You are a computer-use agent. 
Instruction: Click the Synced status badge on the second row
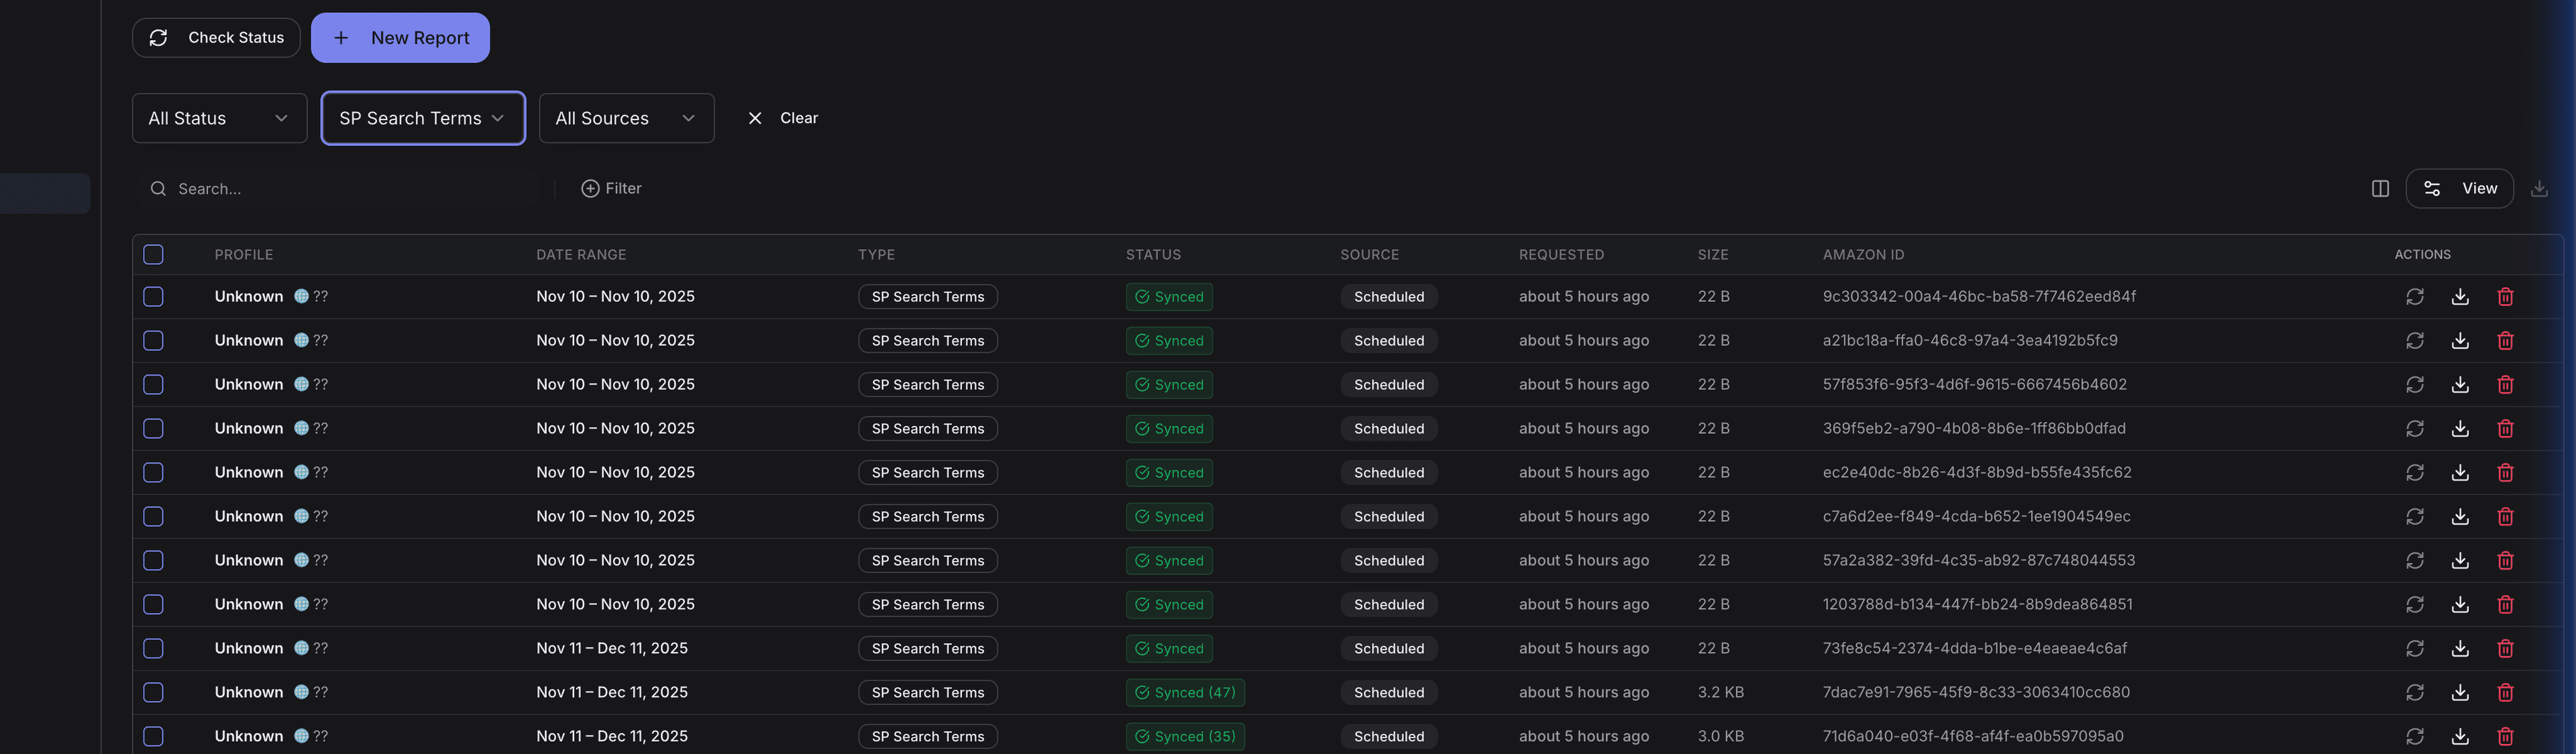pyautogui.click(x=1168, y=340)
